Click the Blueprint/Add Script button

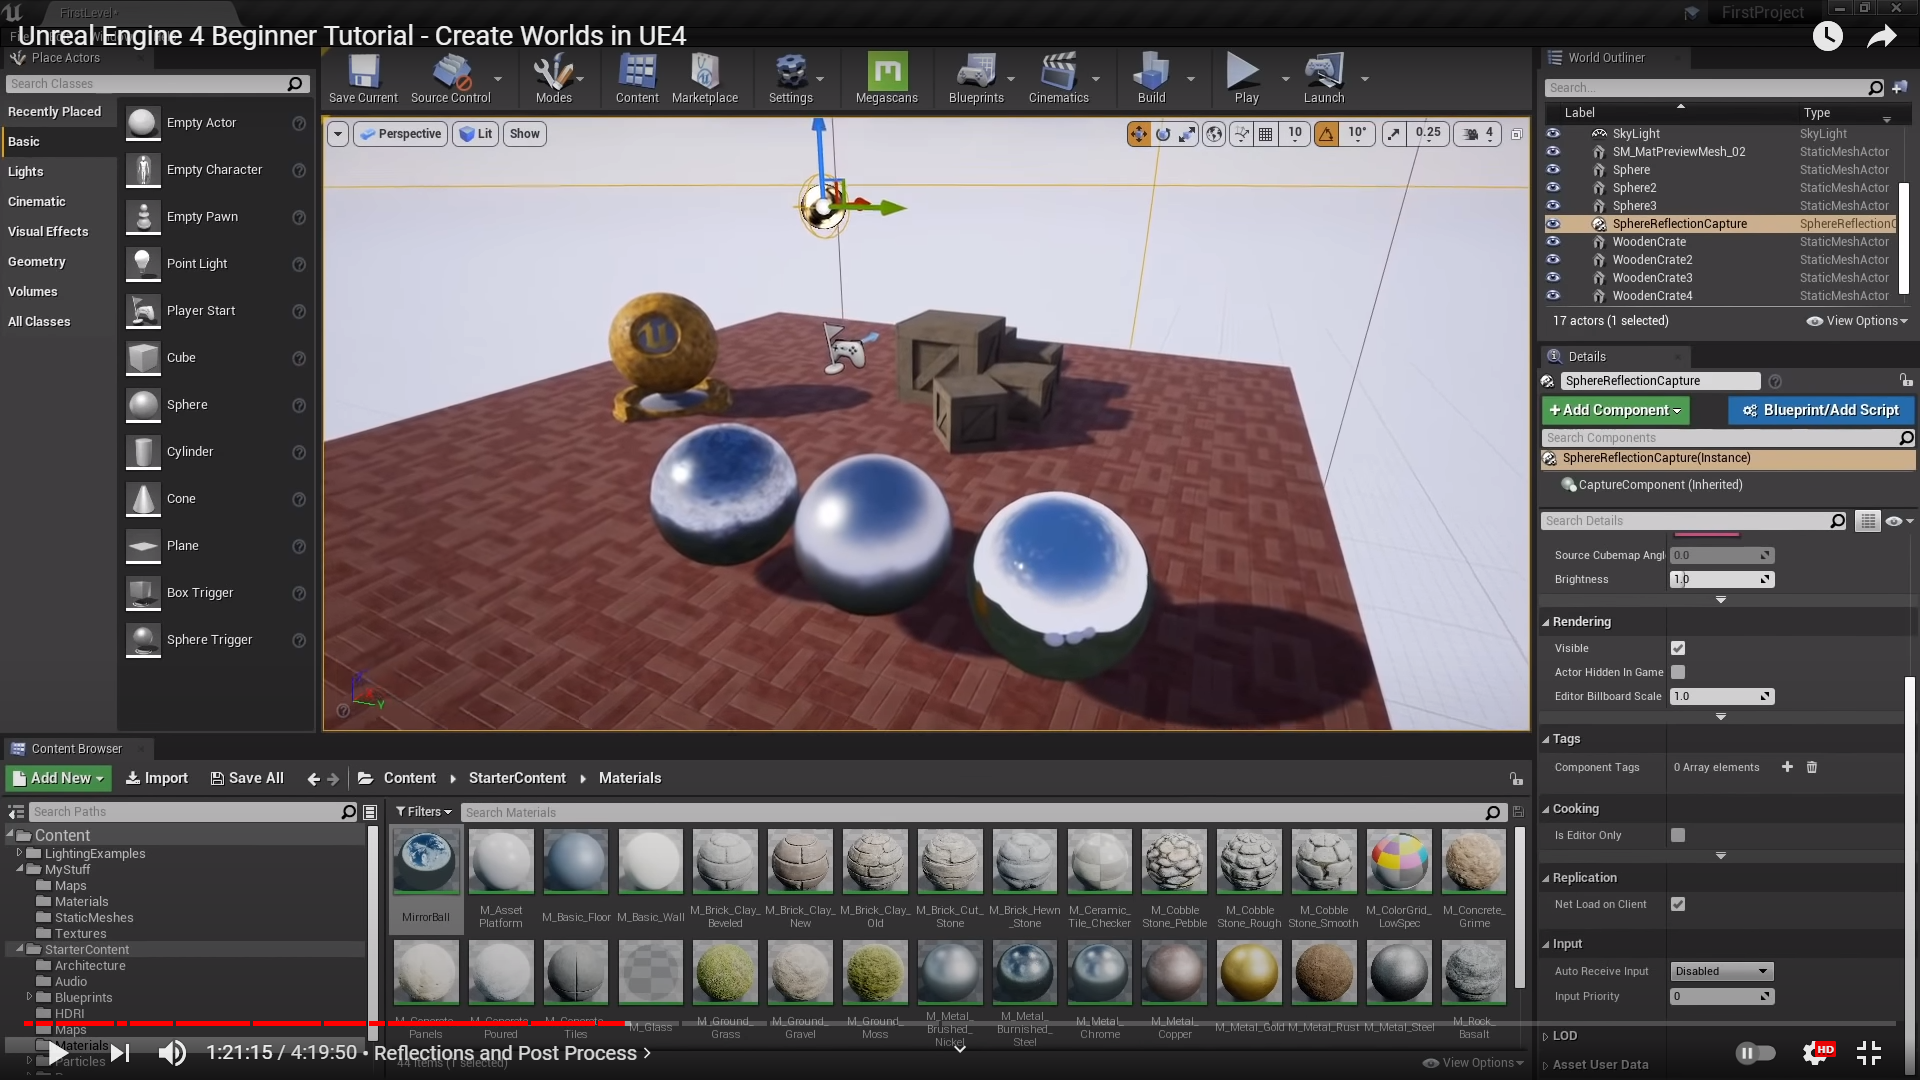pos(1820,411)
